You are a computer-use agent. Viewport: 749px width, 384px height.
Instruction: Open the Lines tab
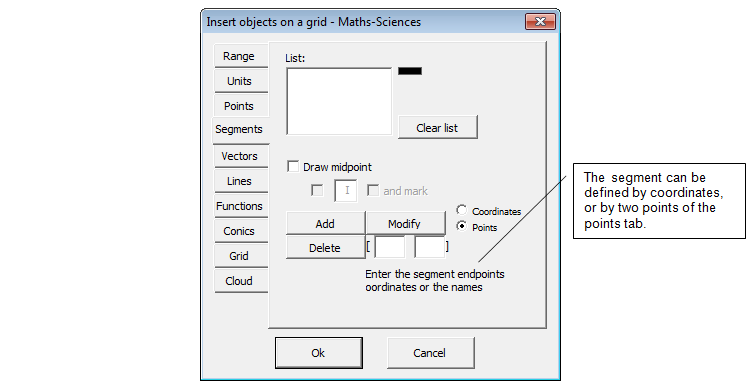[x=240, y=181]
